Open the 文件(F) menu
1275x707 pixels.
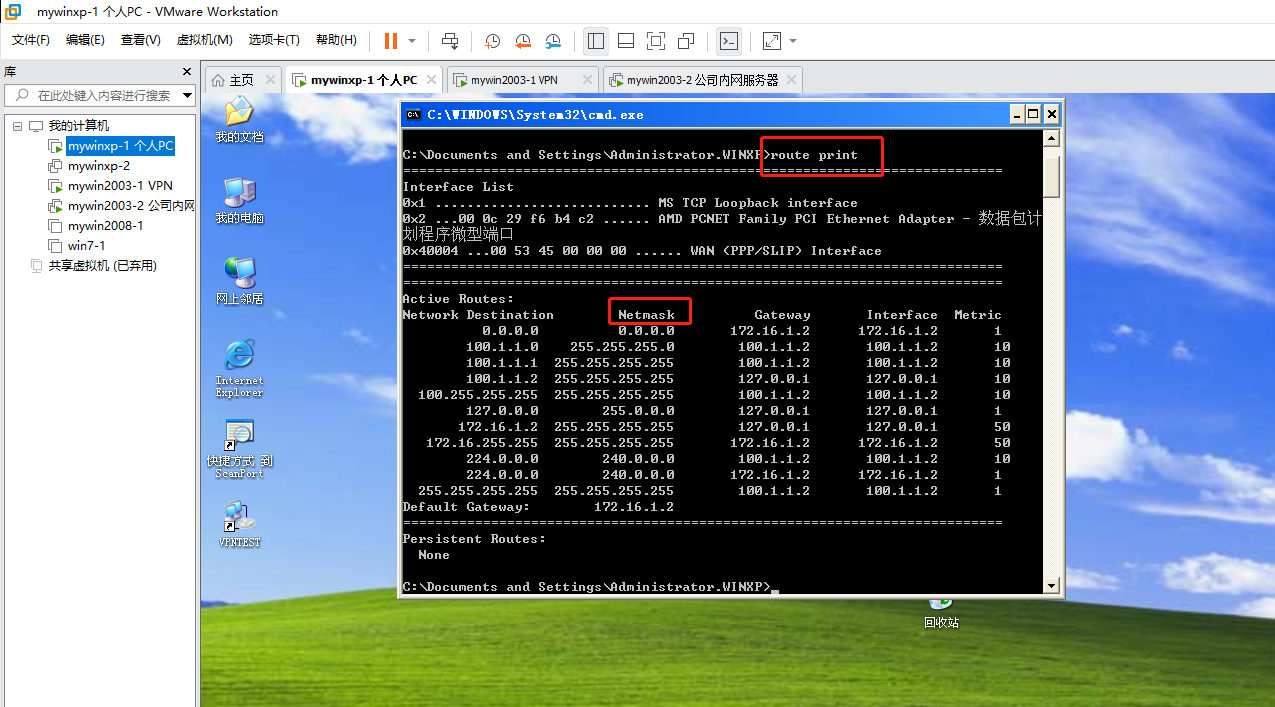(x=31, y=40)
